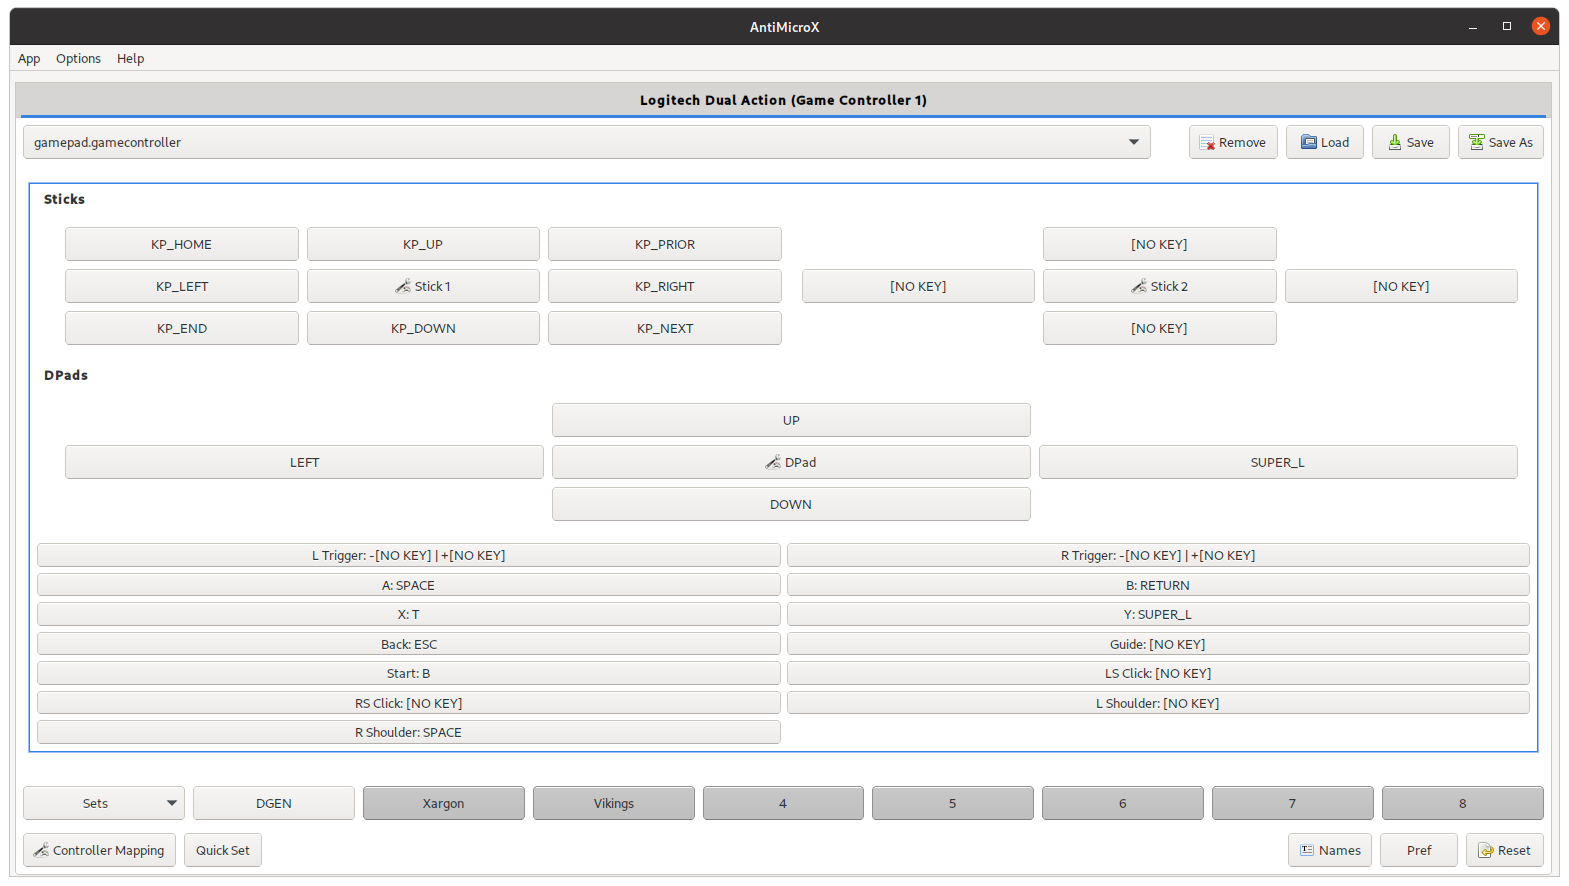Click the A: SPACE button mapping
The width and height of the screenshot is (1569, 886).
click(409, 585)
